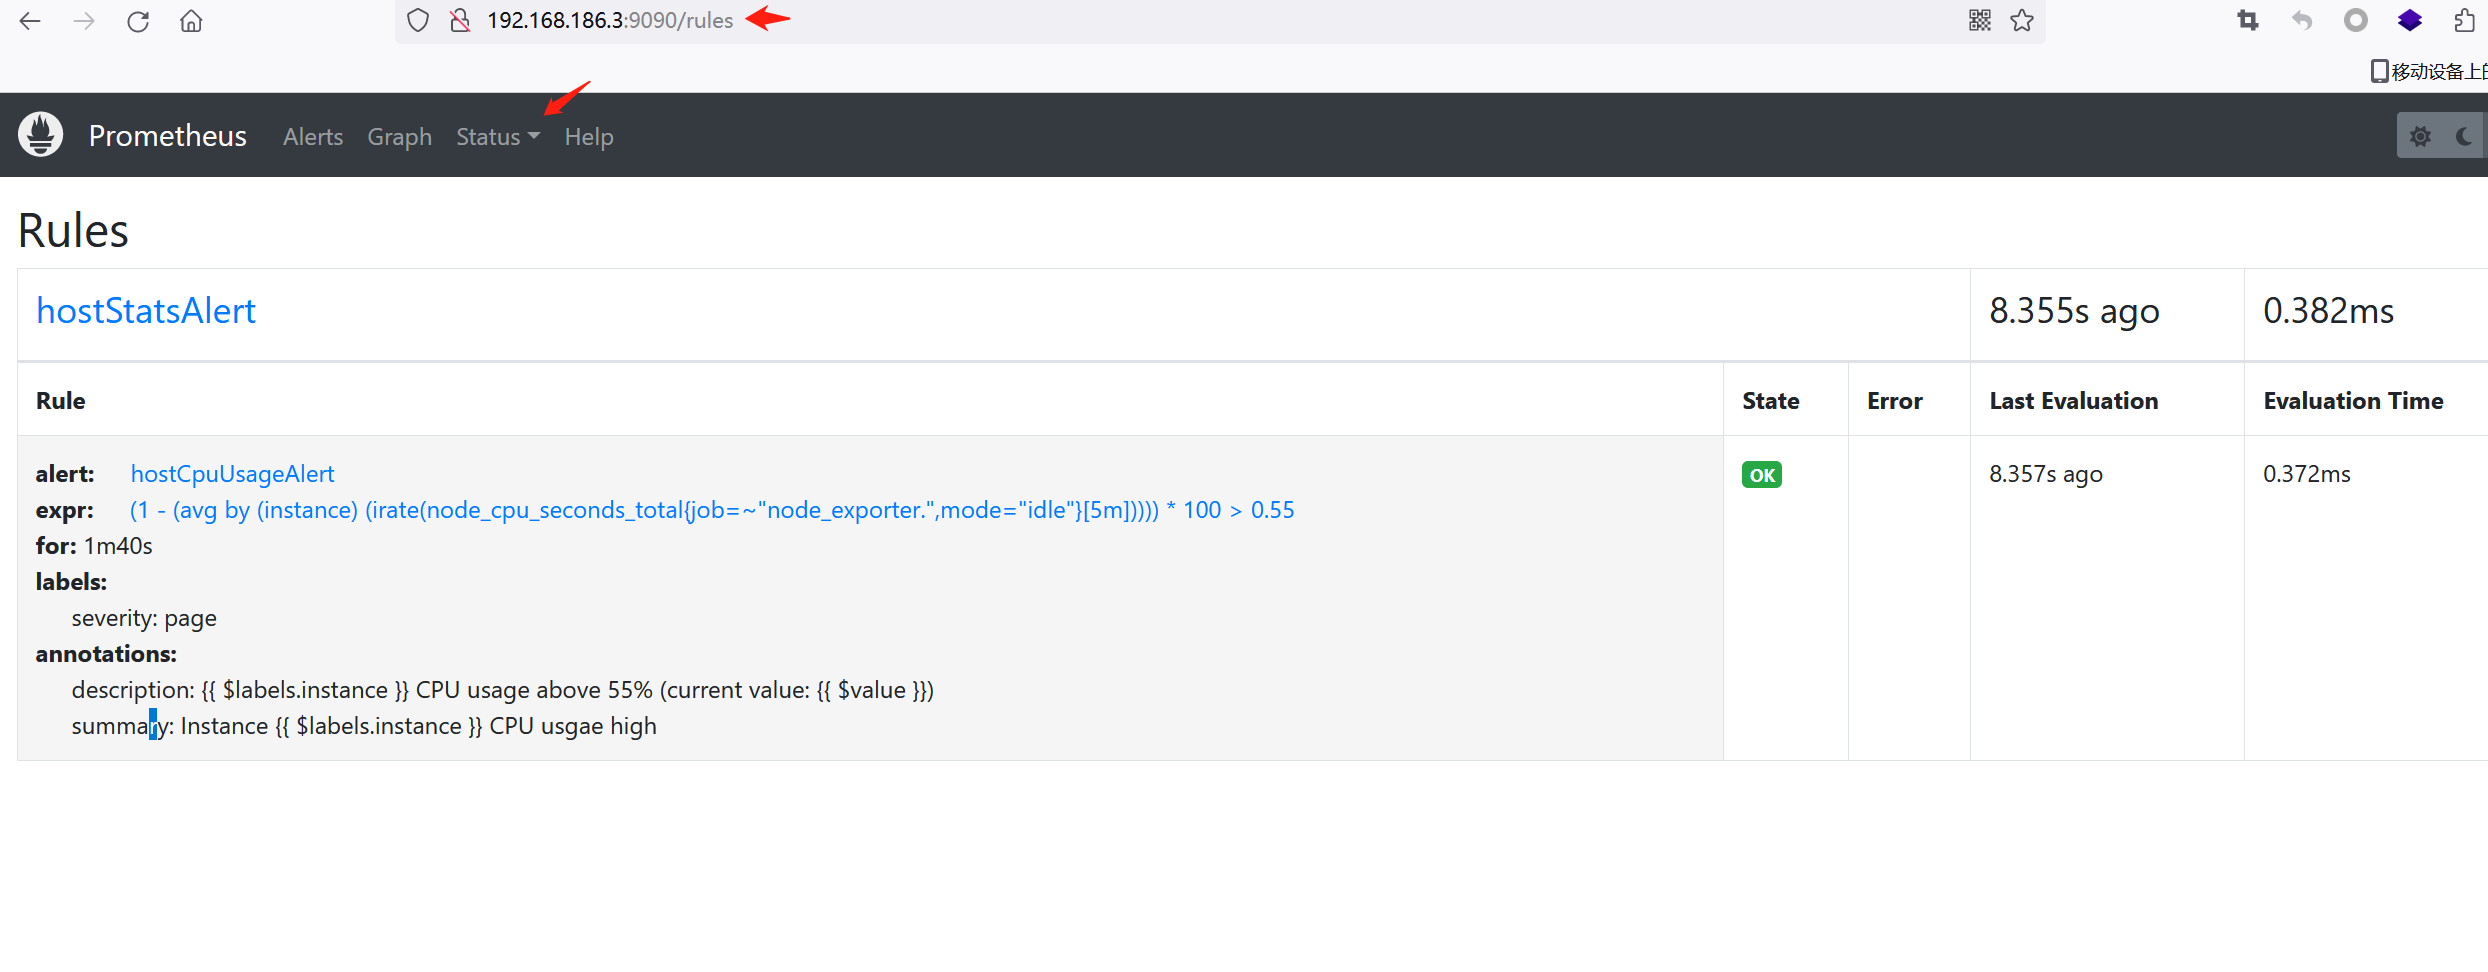Click the URL address field
Screen dimensions: 2488x972
click(1220, 21)
